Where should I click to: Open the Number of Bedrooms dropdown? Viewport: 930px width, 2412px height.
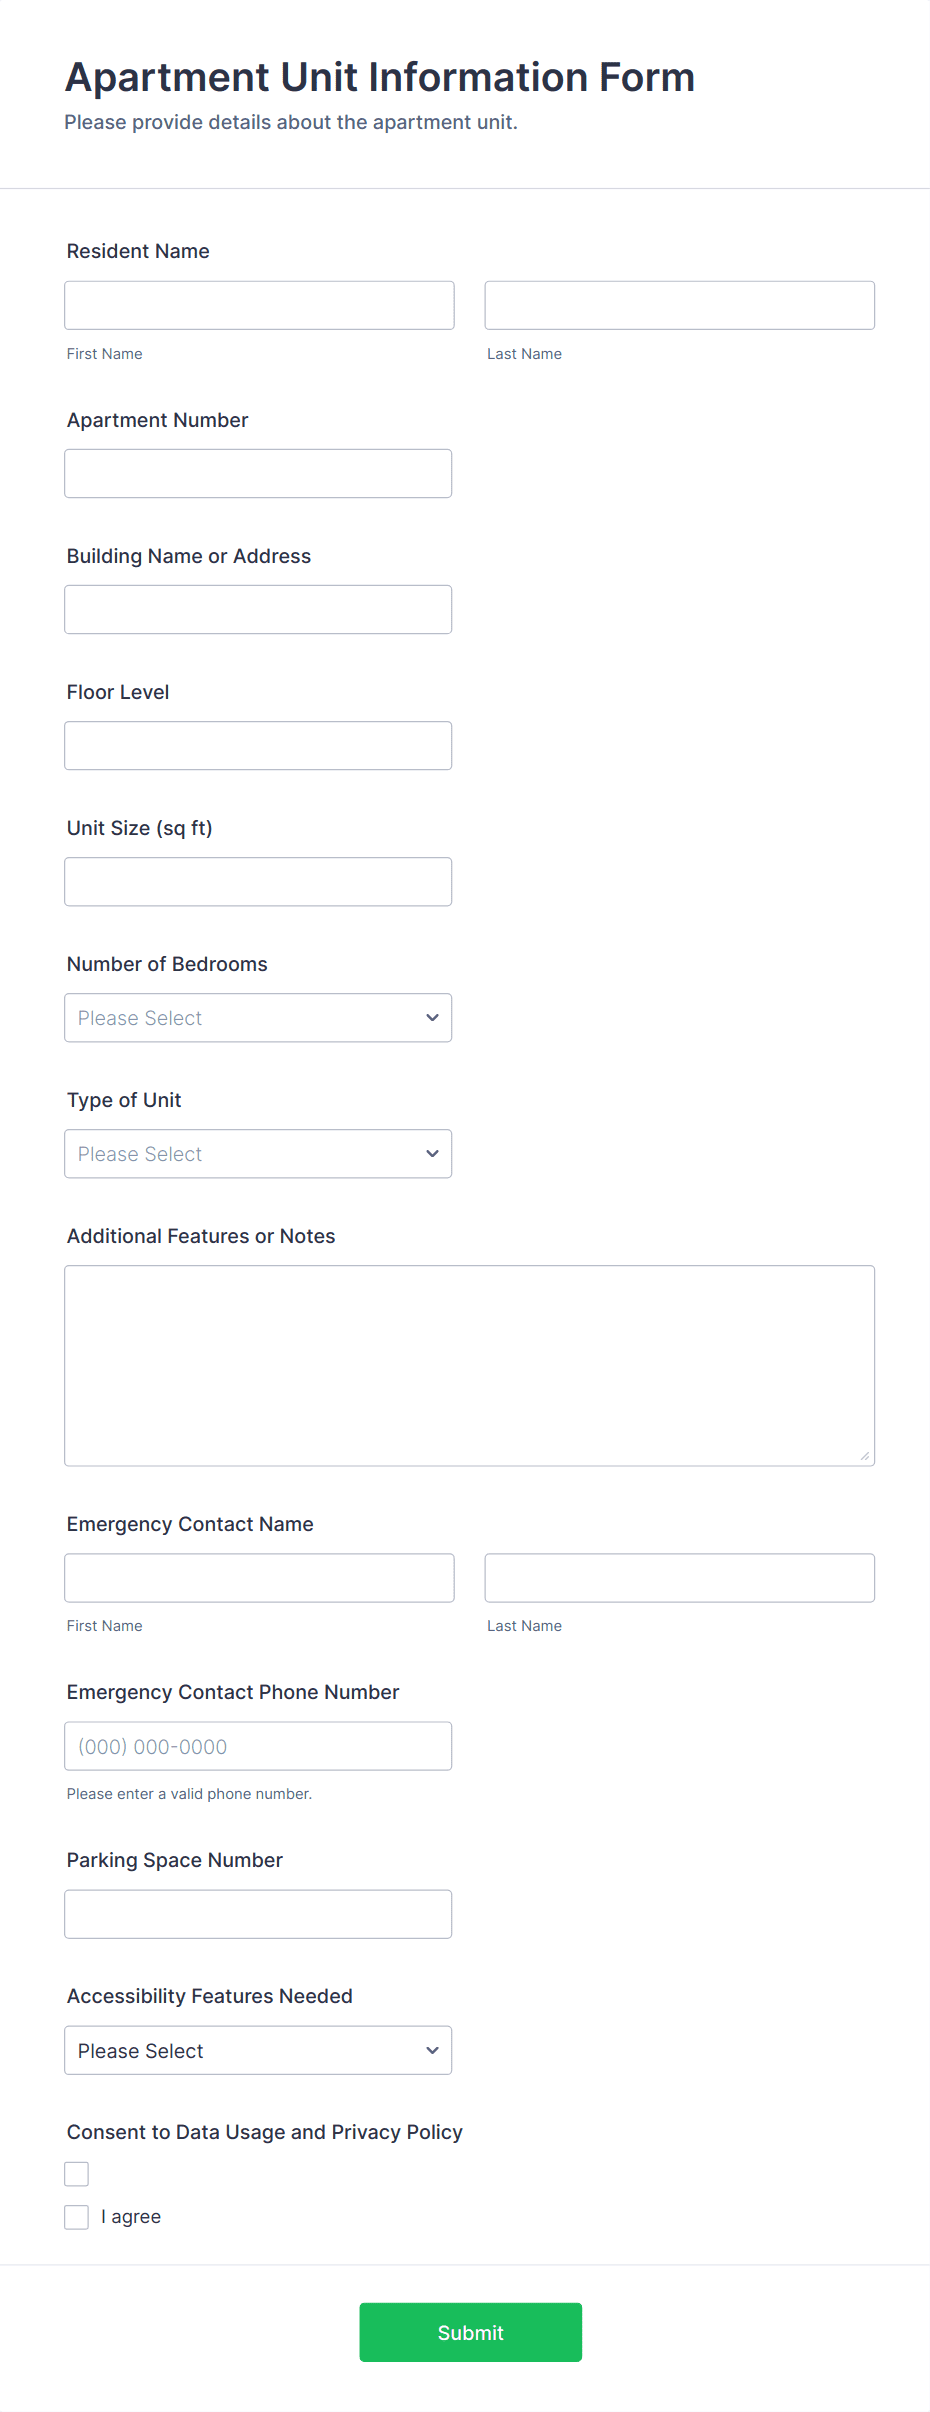point(258,1017)
